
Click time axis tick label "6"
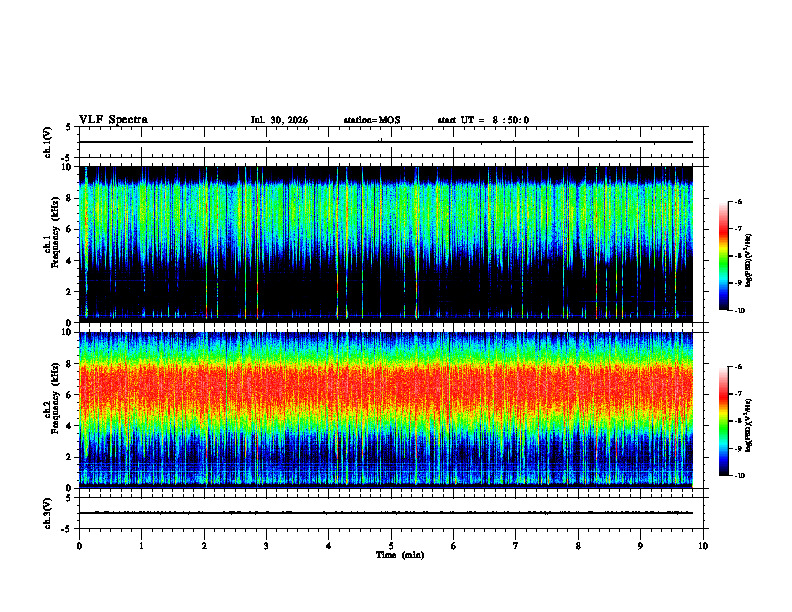coord(453,546)
